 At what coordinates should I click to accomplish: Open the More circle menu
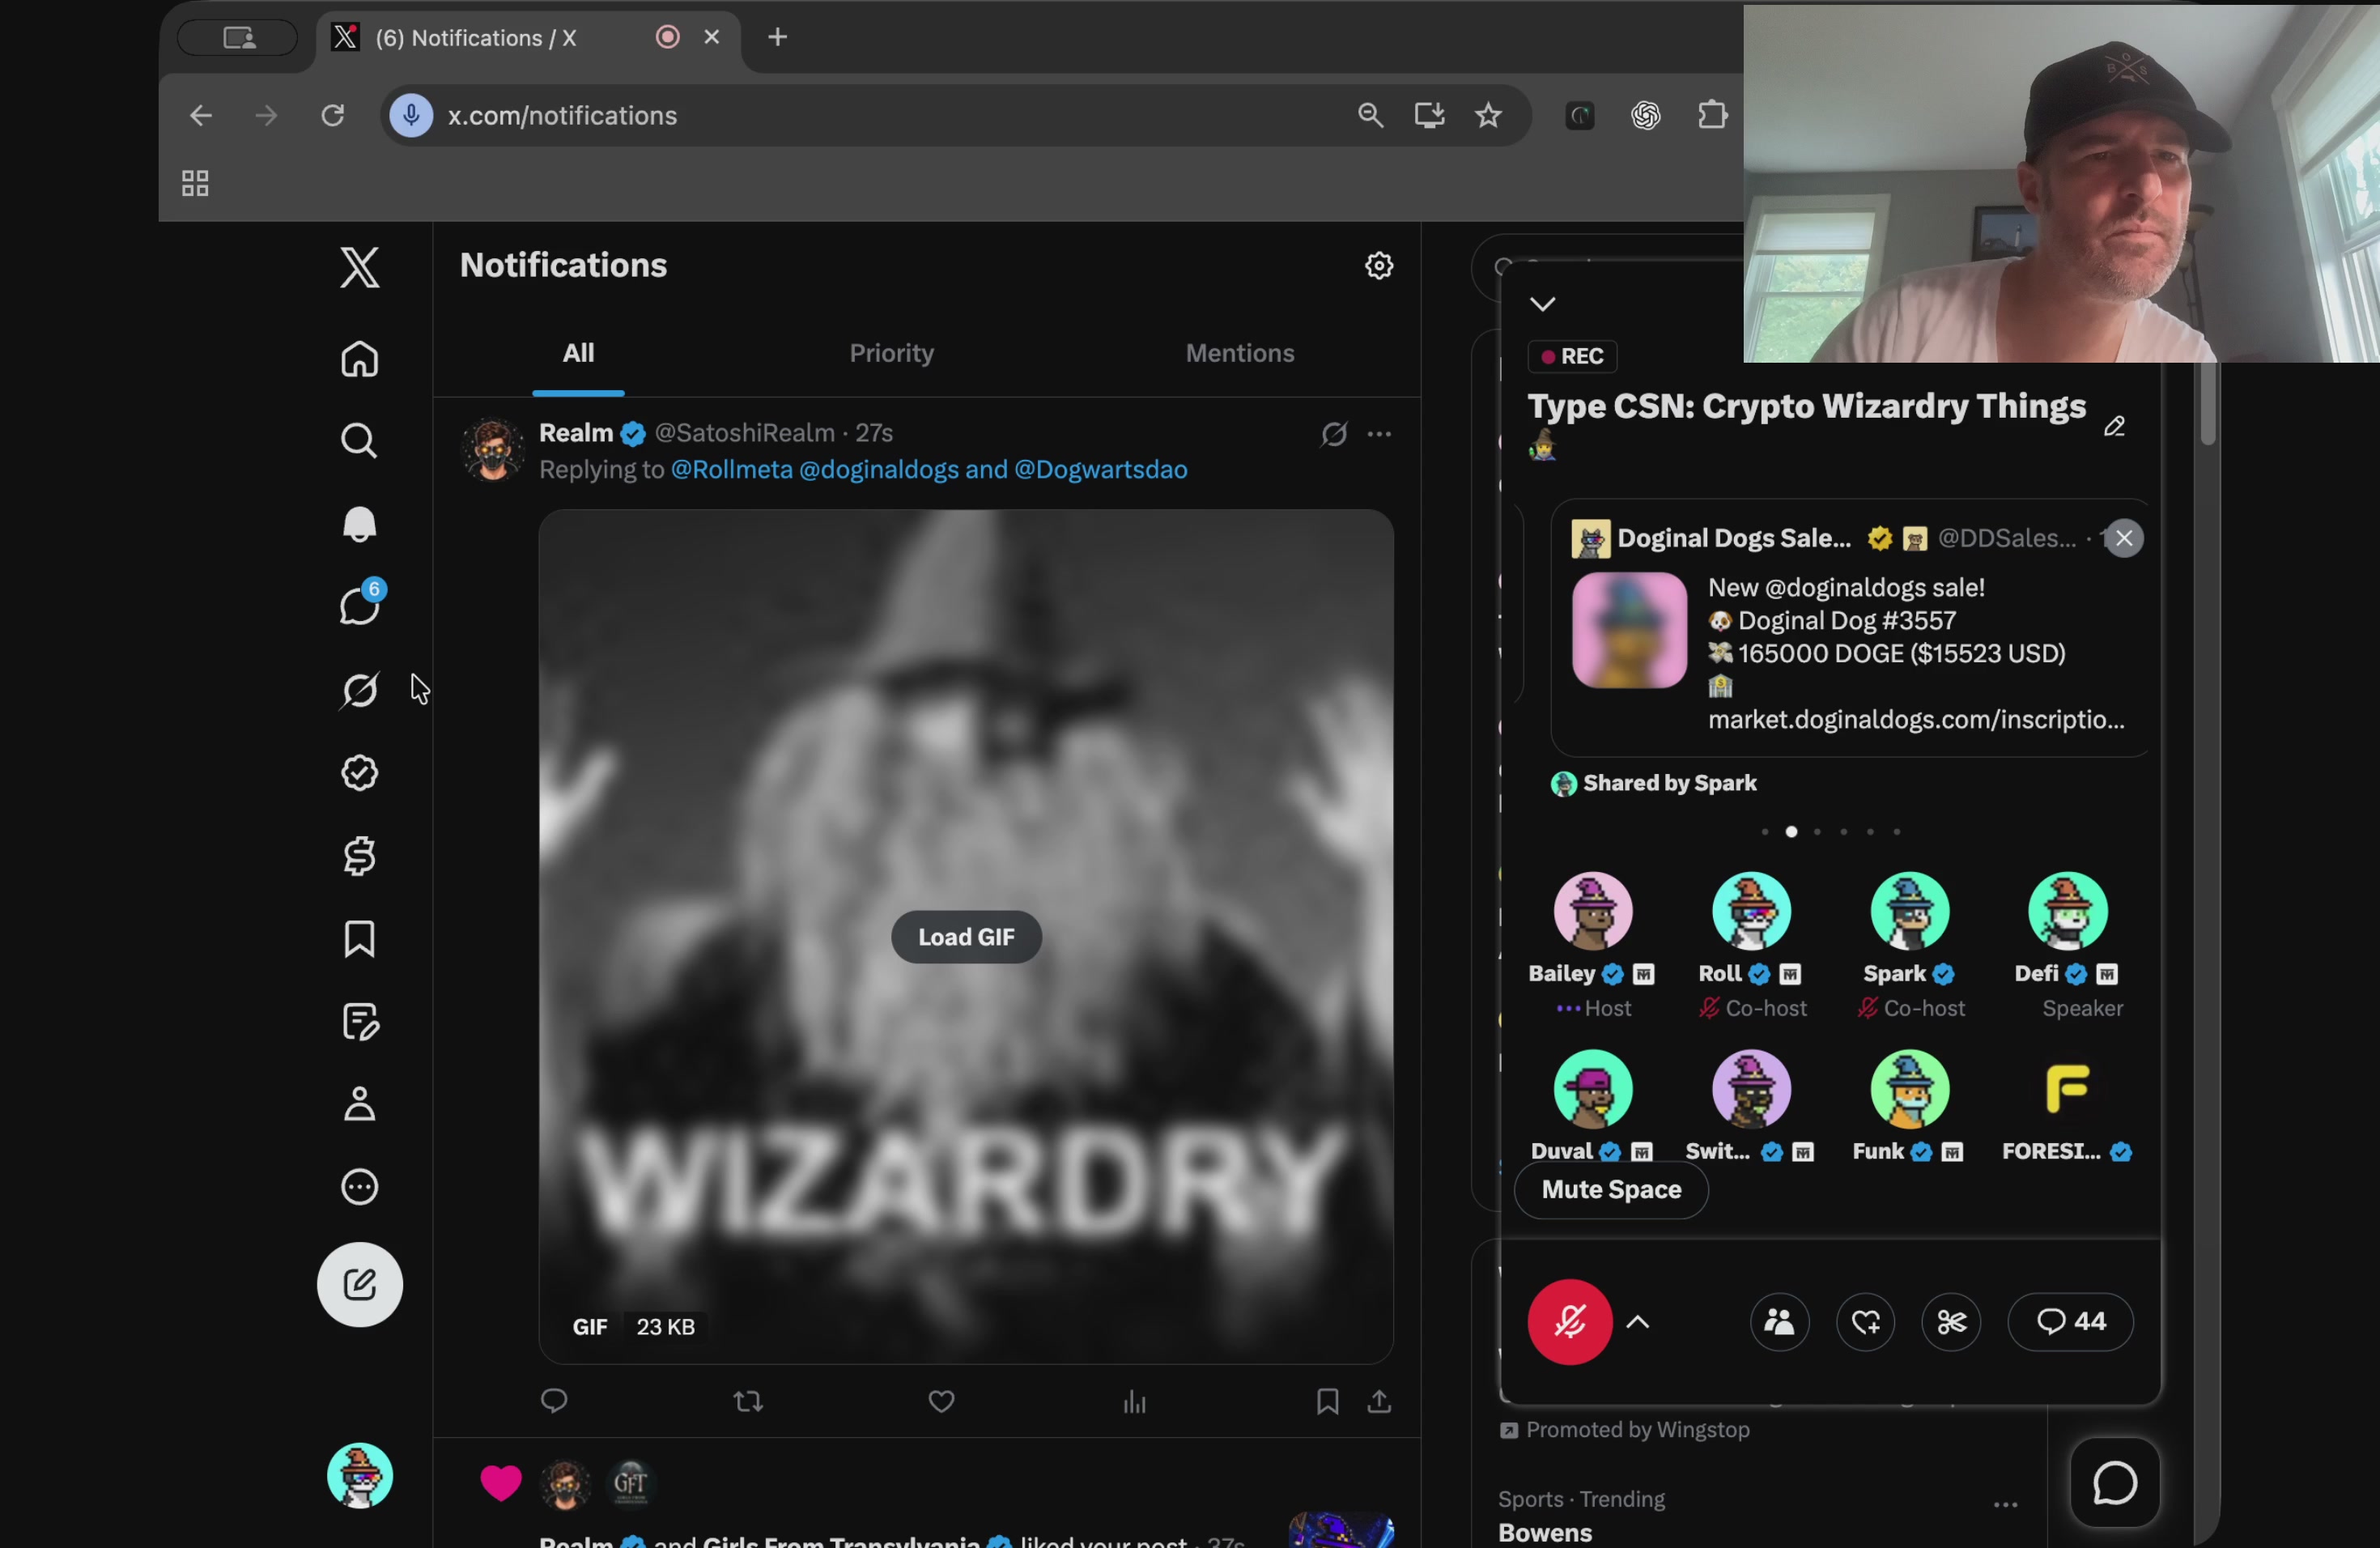(x=359, y=1187)
